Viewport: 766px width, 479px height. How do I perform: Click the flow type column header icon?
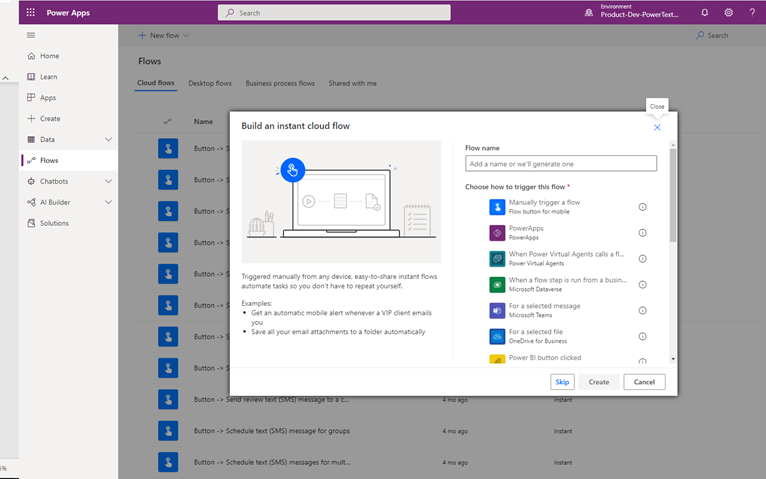(168, 122)
